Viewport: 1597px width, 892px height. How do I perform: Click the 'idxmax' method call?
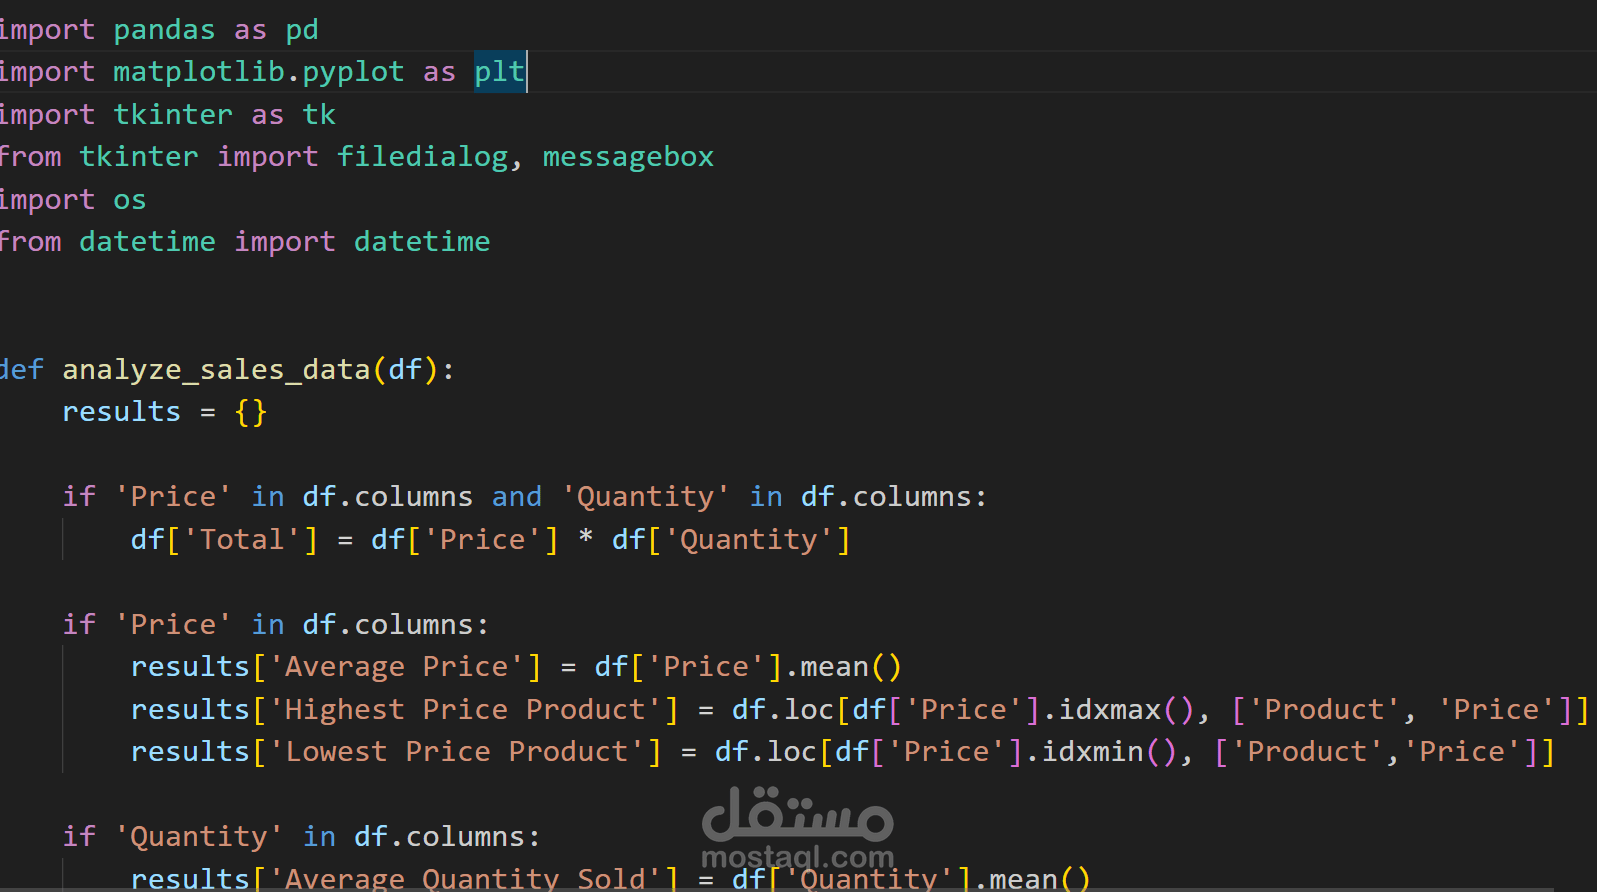click(1110, 710)
